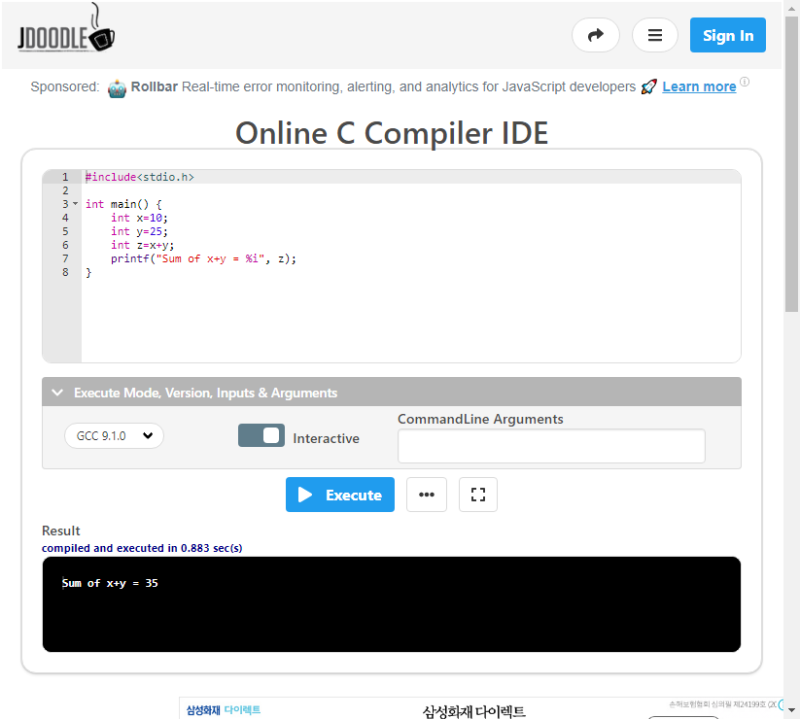800x719 pixels.
Task: Open the hamburger menu icon
Action: click(x=655, y=35)
